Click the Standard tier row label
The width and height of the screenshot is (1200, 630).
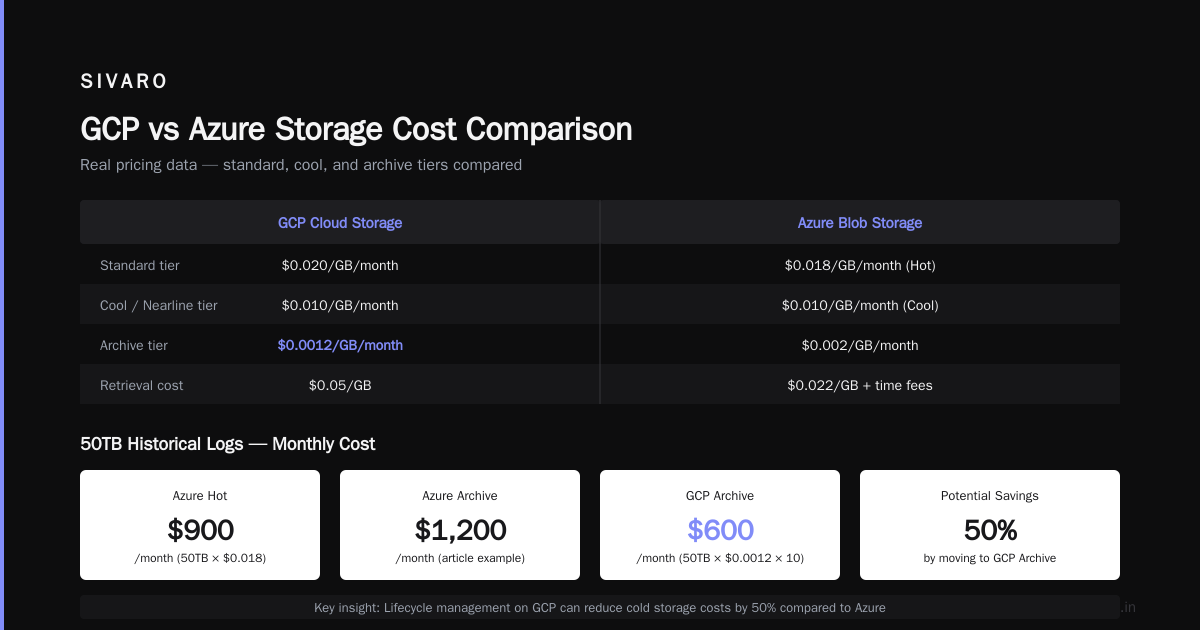140,265
